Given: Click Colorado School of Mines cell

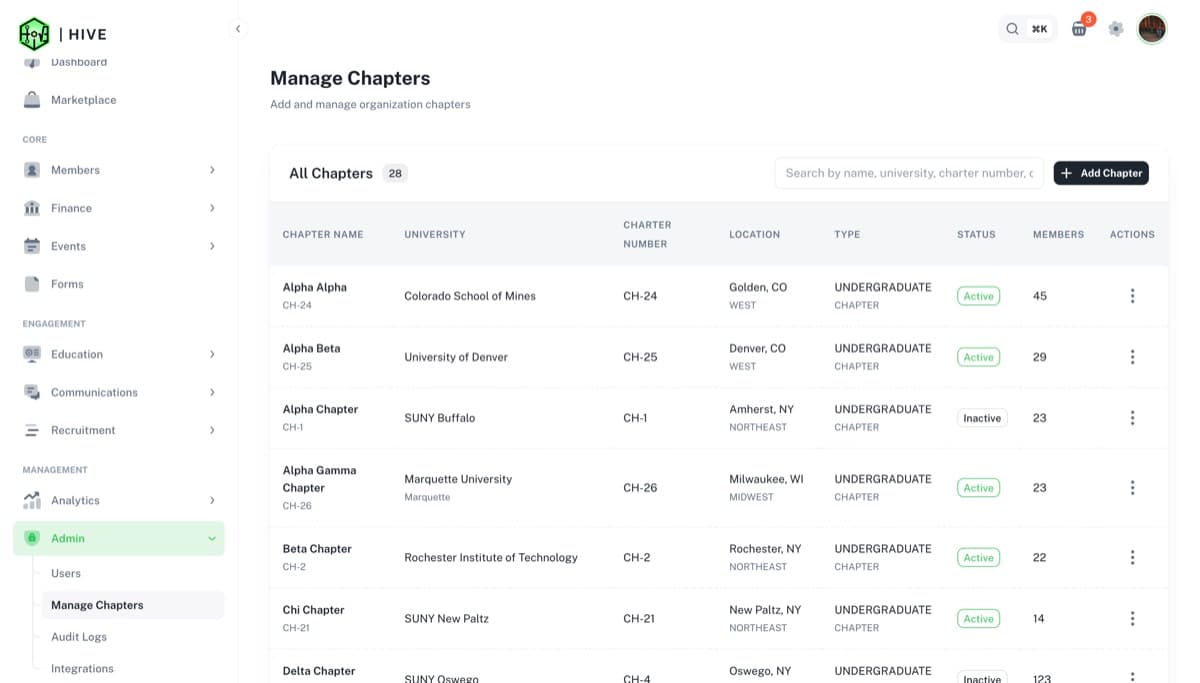Looking at the screenshot, I should [x=470, y=296].
